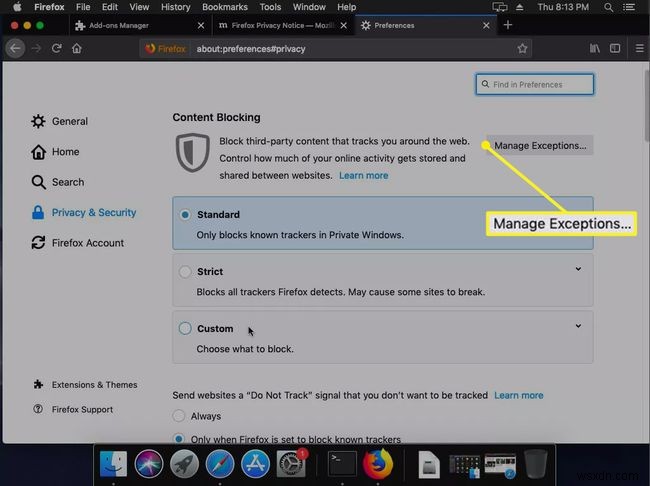Click the eject icon in menu bar

coord(519,7)
